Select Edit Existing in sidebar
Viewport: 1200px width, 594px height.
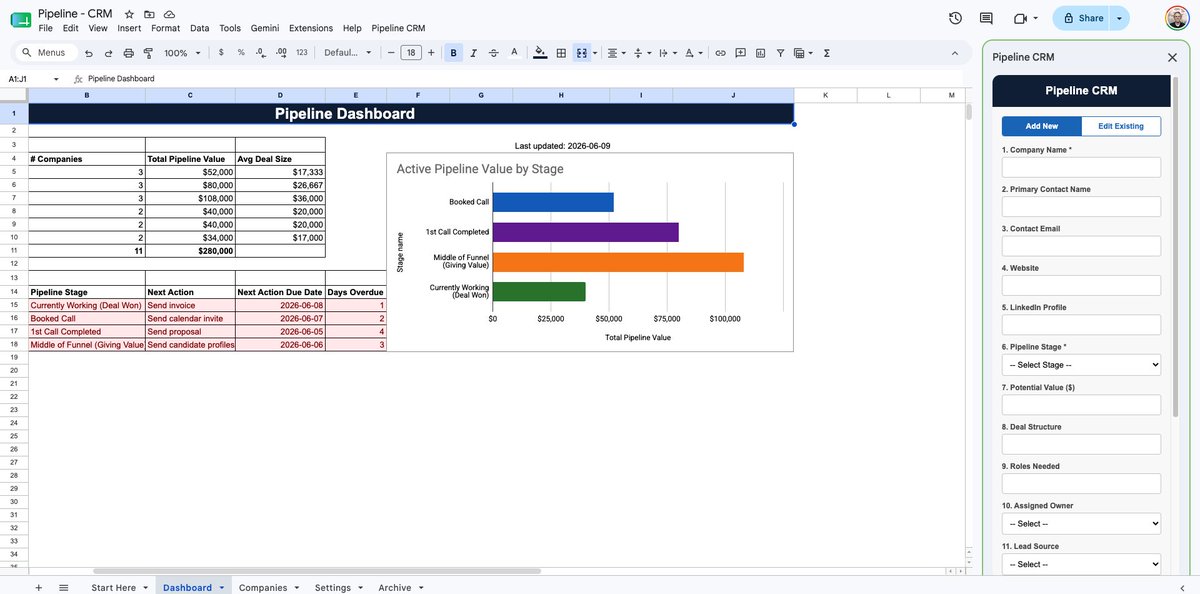(x=1121, y=126)
